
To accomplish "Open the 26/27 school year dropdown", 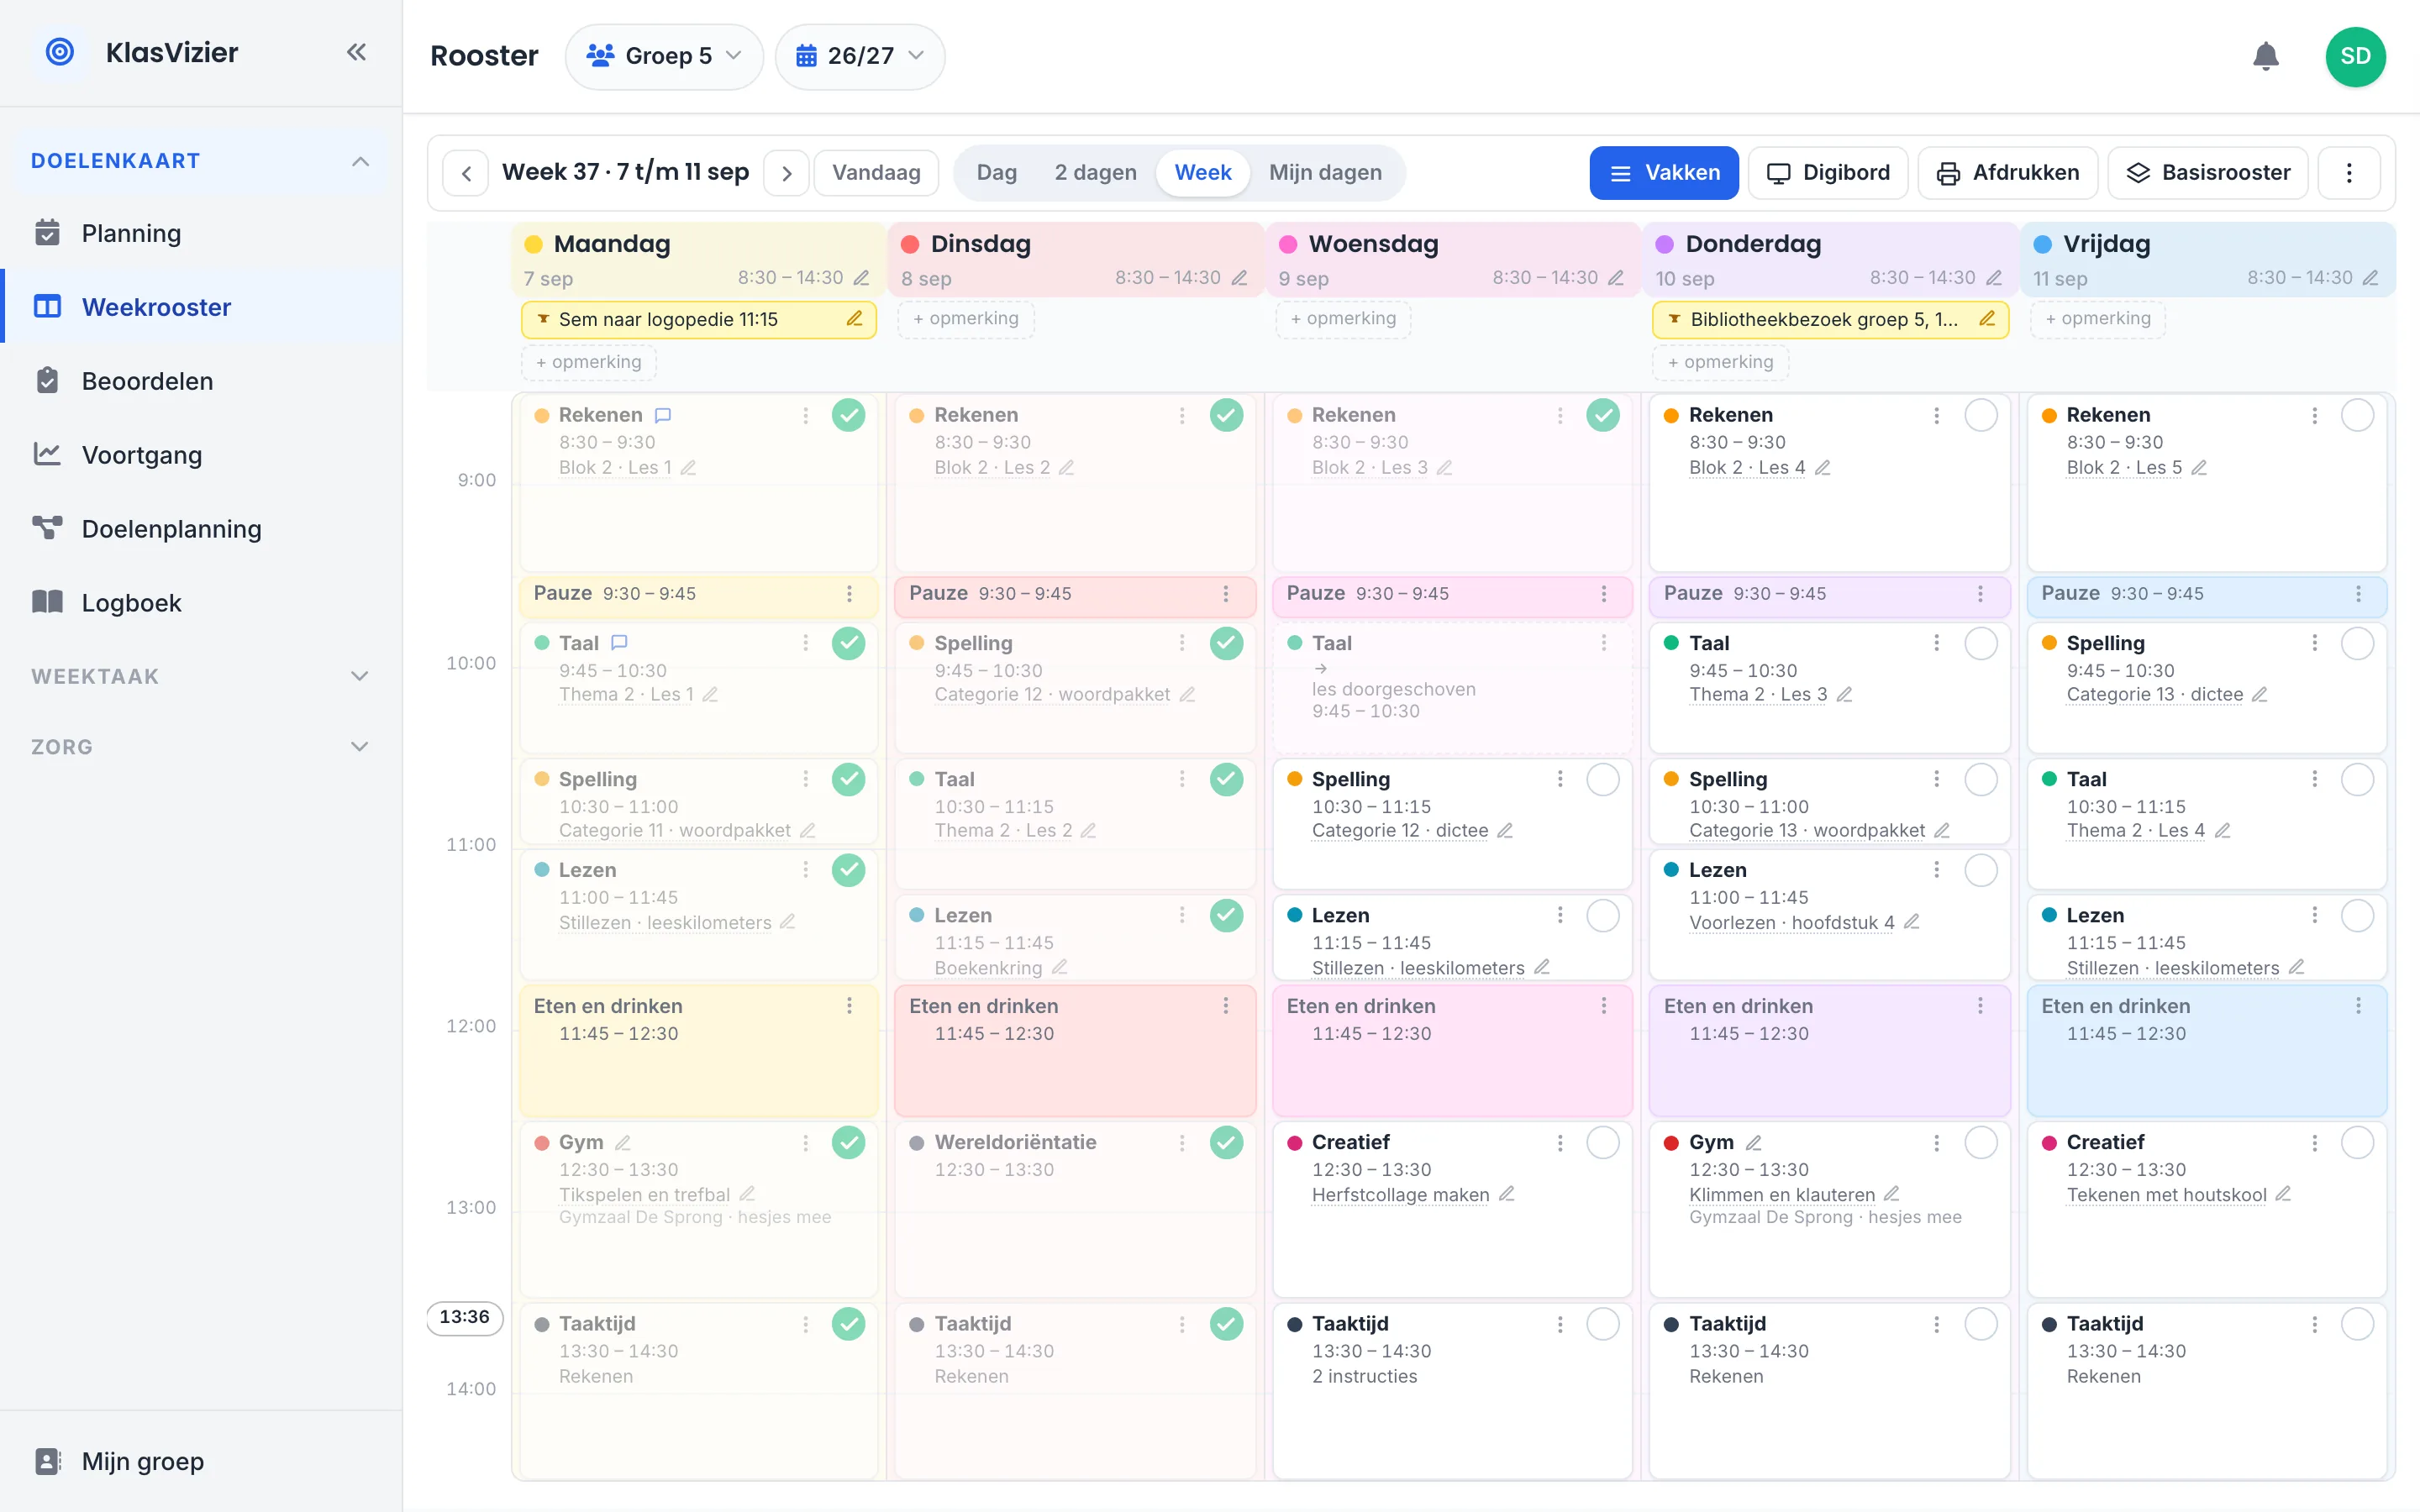I will pos(860,56).
